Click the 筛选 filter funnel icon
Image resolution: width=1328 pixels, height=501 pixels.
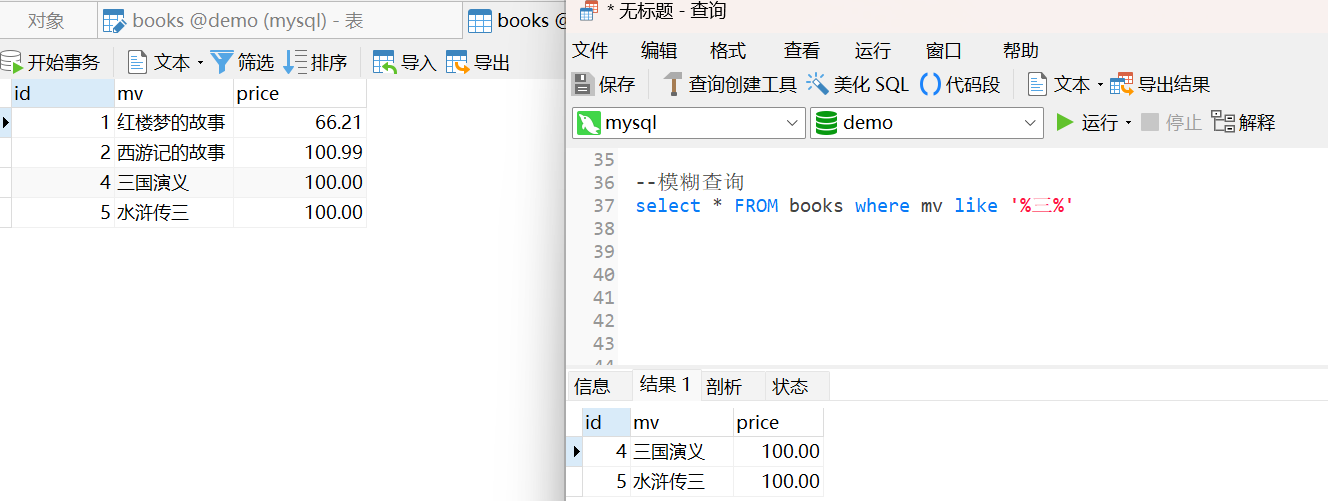221,62
